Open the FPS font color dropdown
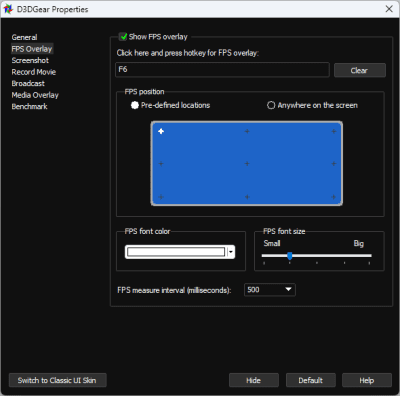 pos(180,252)
